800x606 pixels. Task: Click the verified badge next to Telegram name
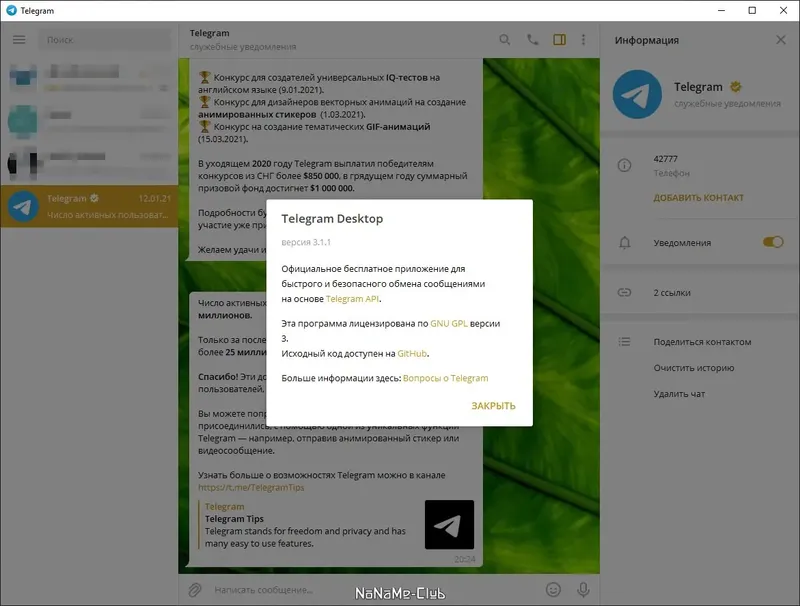point(735,87)
